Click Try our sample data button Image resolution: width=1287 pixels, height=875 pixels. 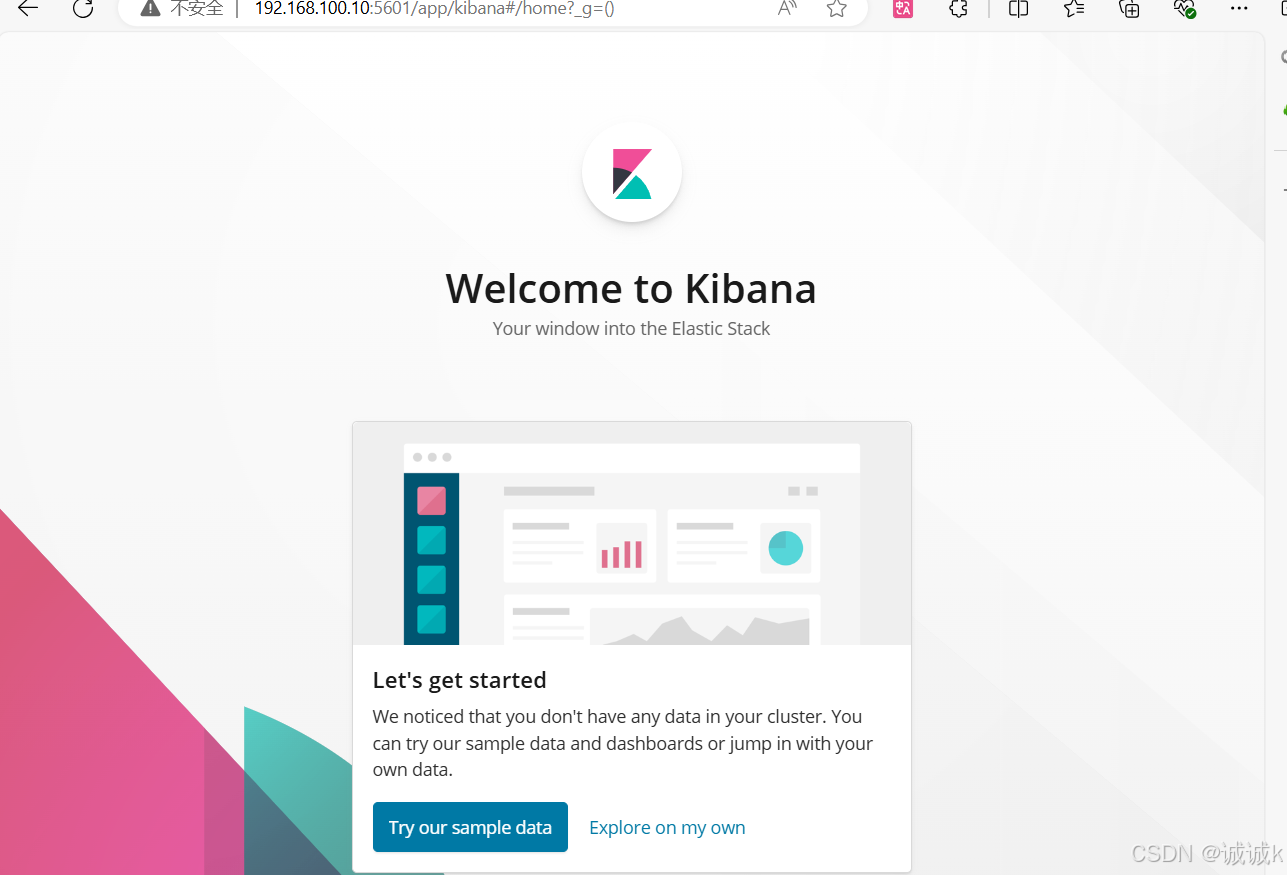tap(470, 827)
